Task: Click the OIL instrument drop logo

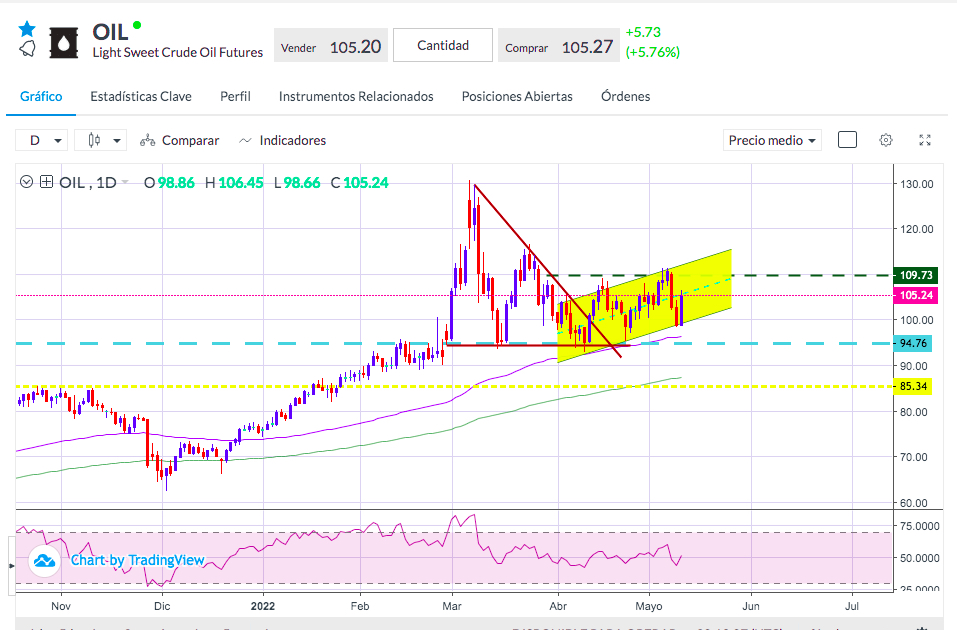Action: [x=64, y=43]
